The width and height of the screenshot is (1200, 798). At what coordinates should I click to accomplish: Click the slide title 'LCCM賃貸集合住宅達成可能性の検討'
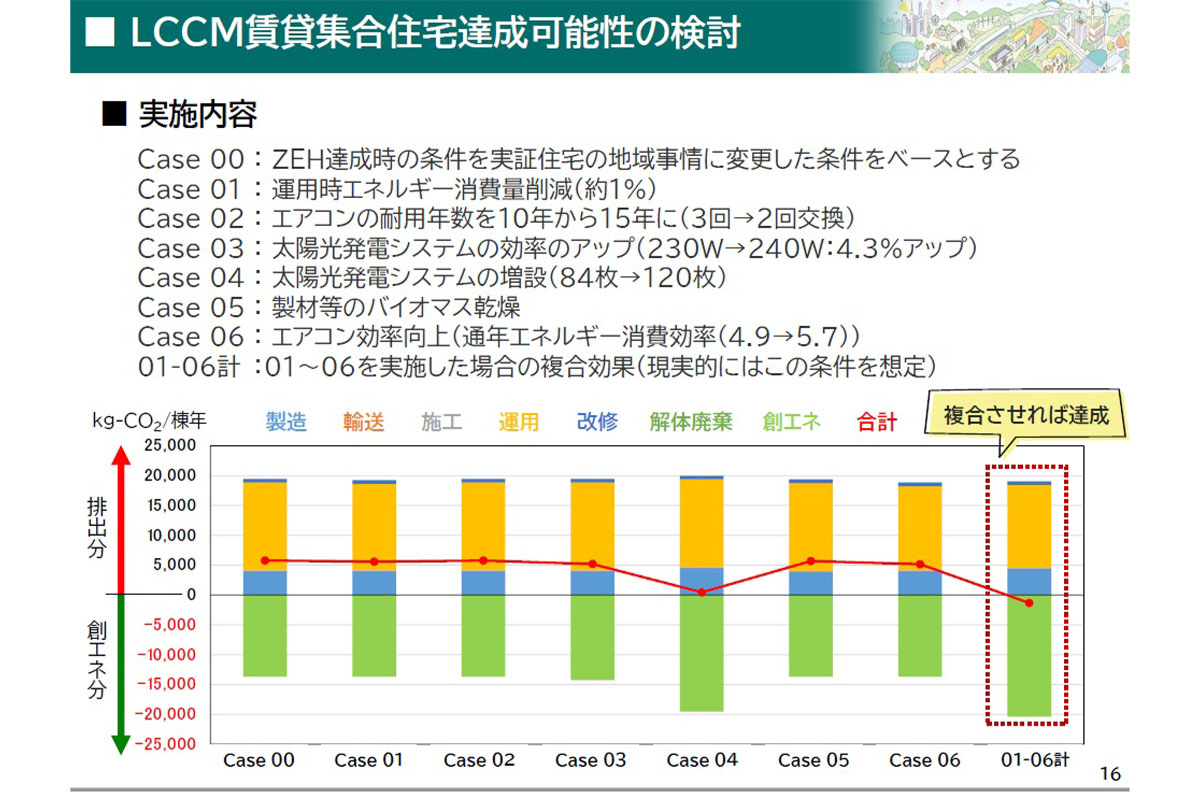pyautogui.click(x=436, y=32)
